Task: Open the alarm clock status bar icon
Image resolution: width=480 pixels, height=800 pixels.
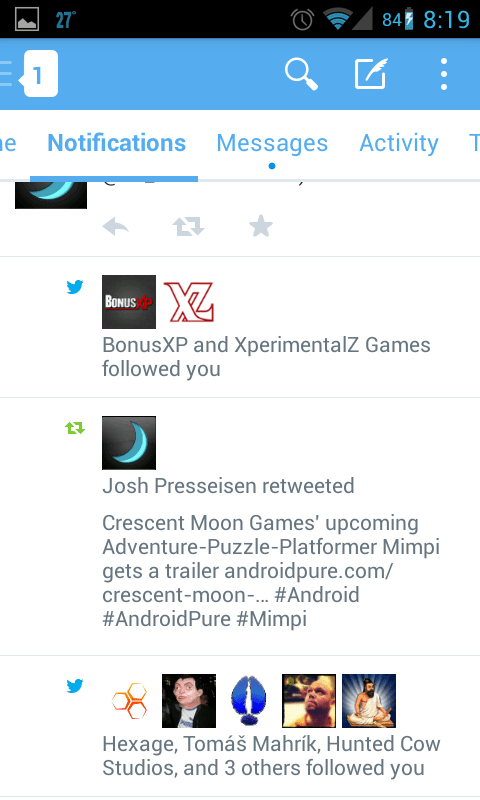Action: point(302,20)
